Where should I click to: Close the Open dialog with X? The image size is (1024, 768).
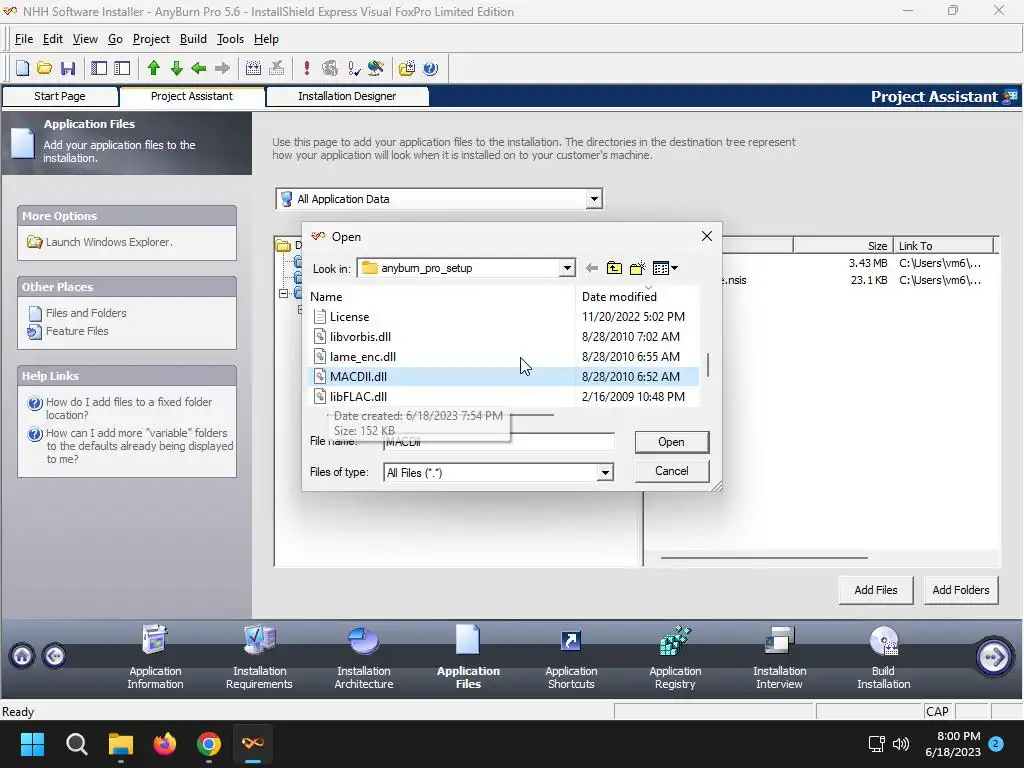click(707, 236)
